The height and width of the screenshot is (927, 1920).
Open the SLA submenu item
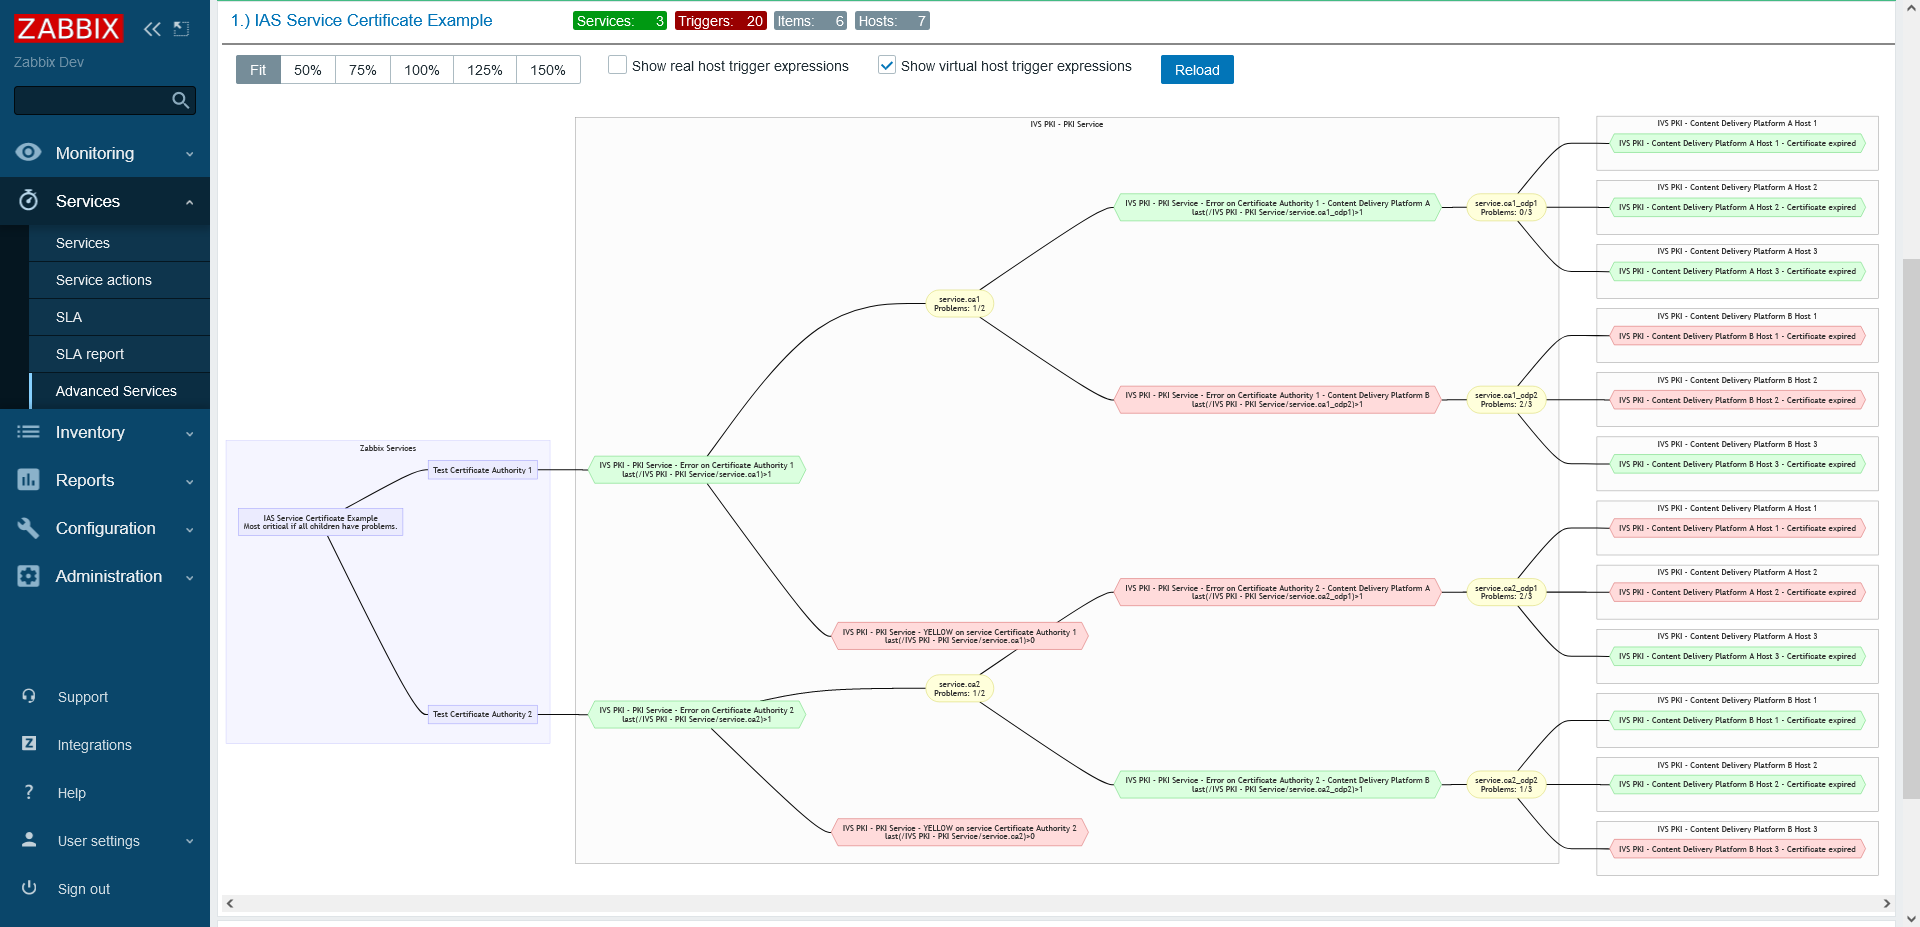119,317
